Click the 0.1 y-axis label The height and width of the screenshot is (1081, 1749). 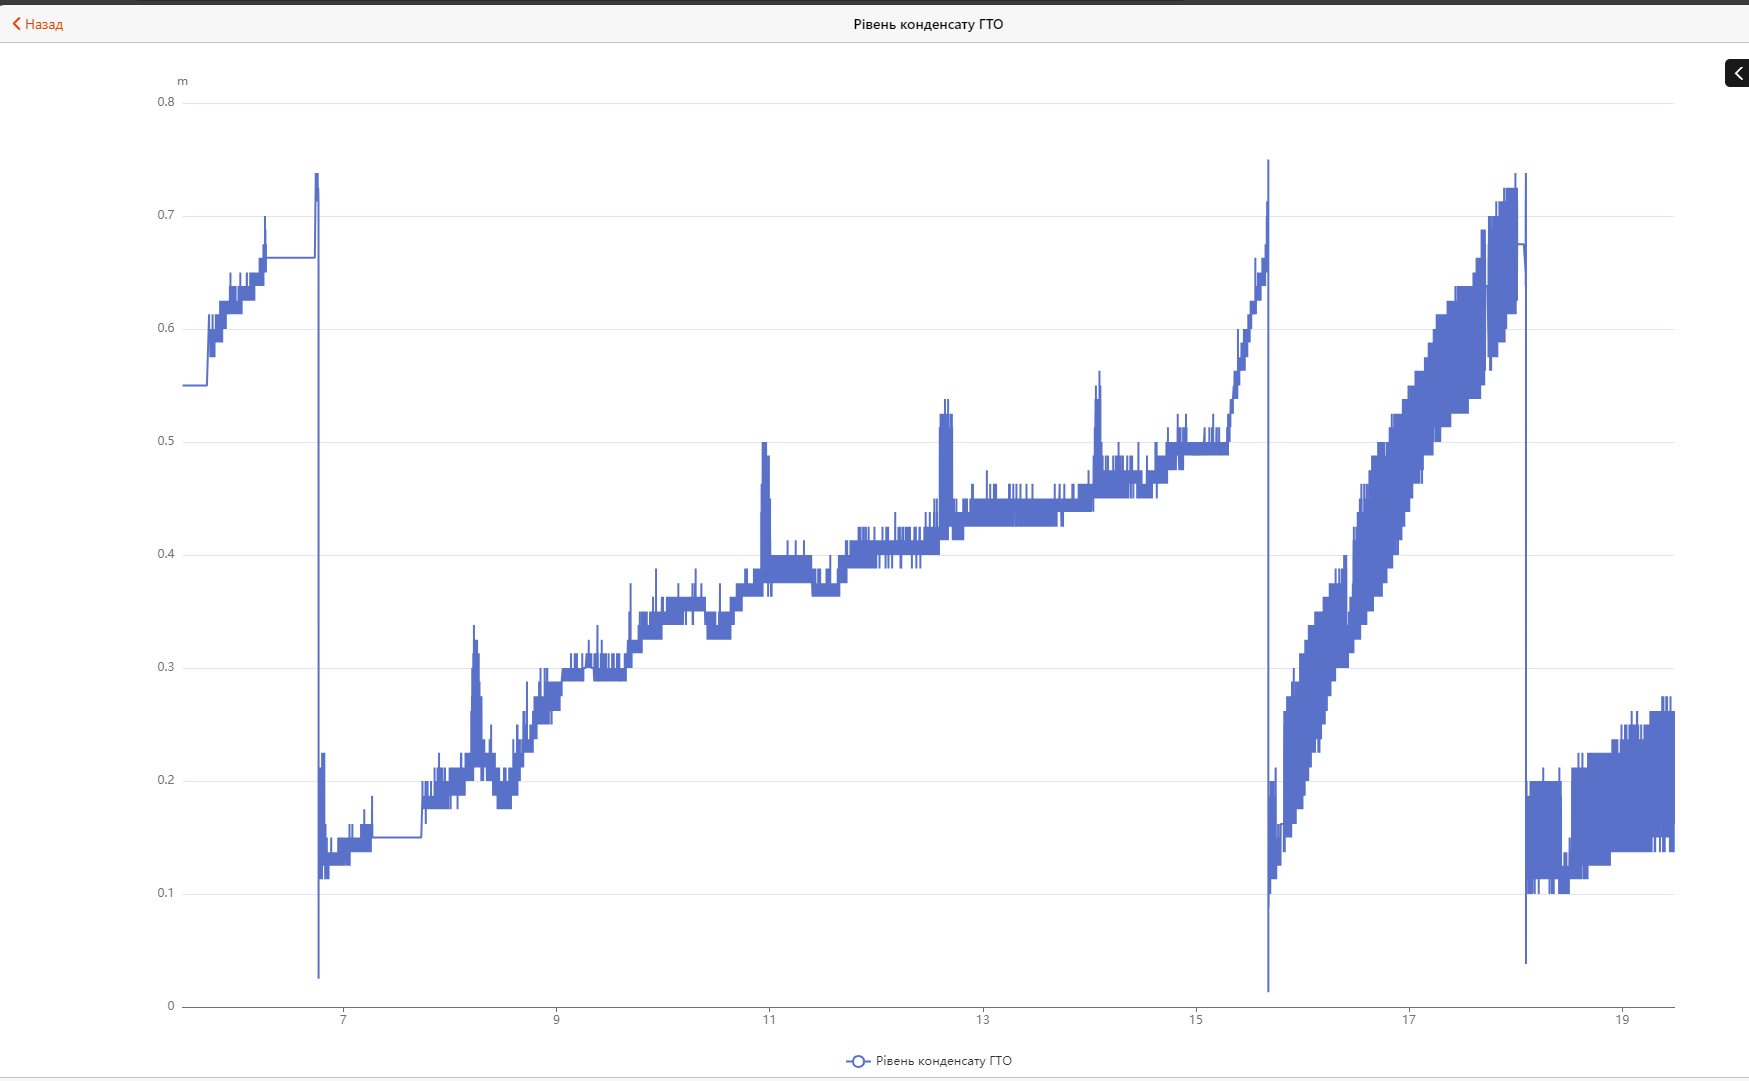[x=165, y=893]
